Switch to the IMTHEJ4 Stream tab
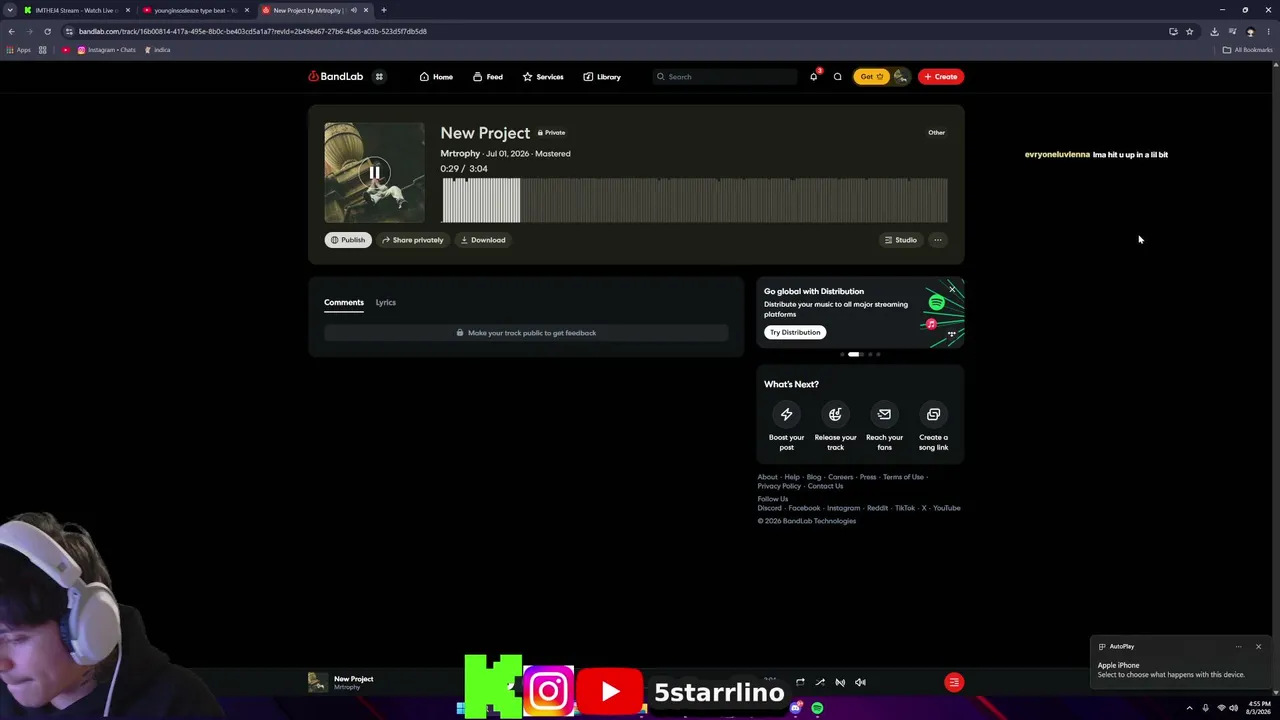This screenshot has height=720, width=1280. pyautogui.click(x=77, y=10)
